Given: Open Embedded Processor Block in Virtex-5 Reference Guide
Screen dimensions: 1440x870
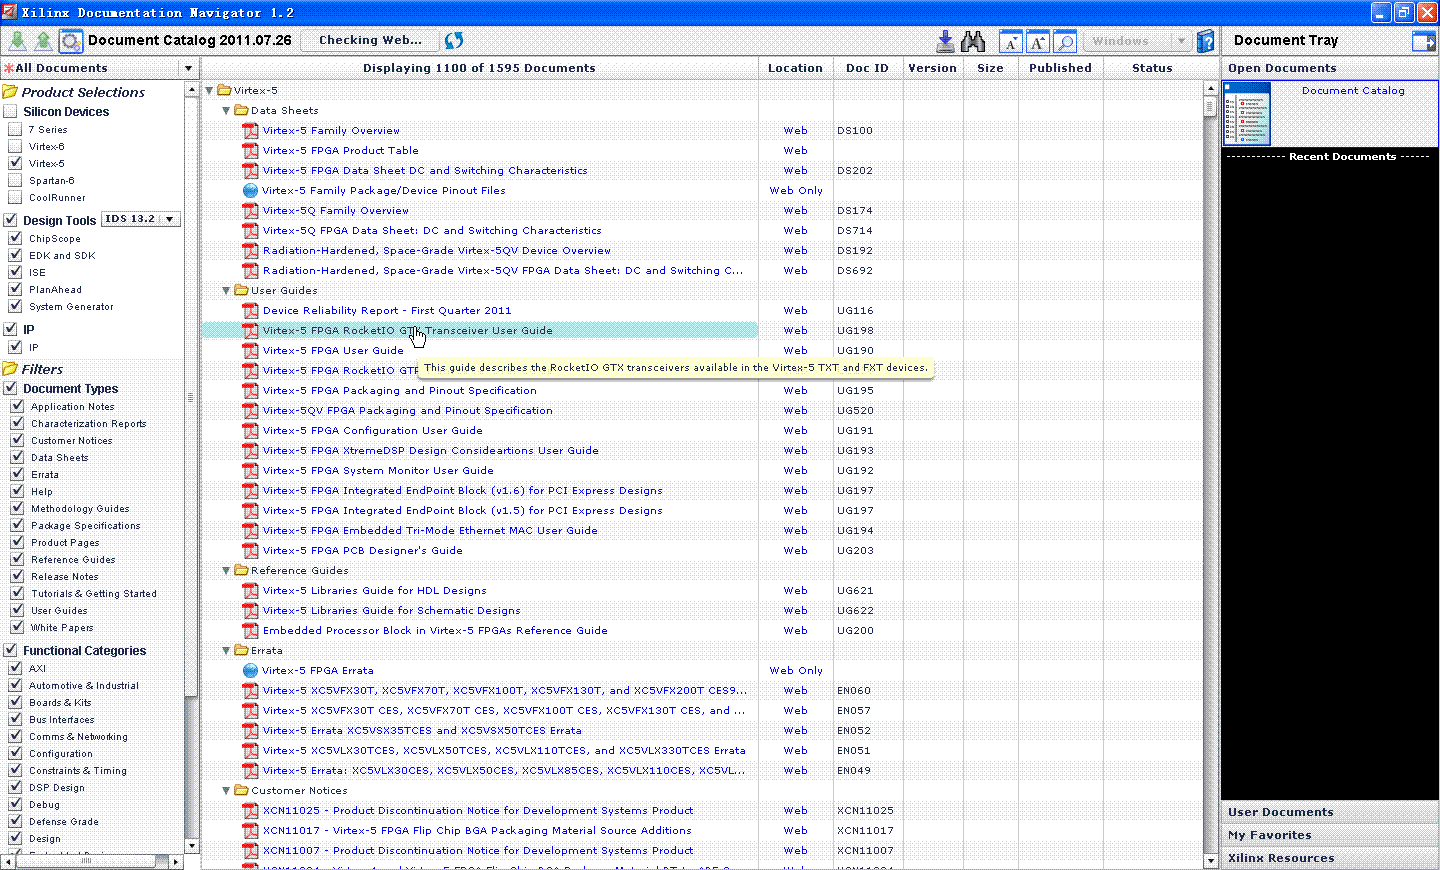Looking at the screenshot, I should (x=435, y=631).
